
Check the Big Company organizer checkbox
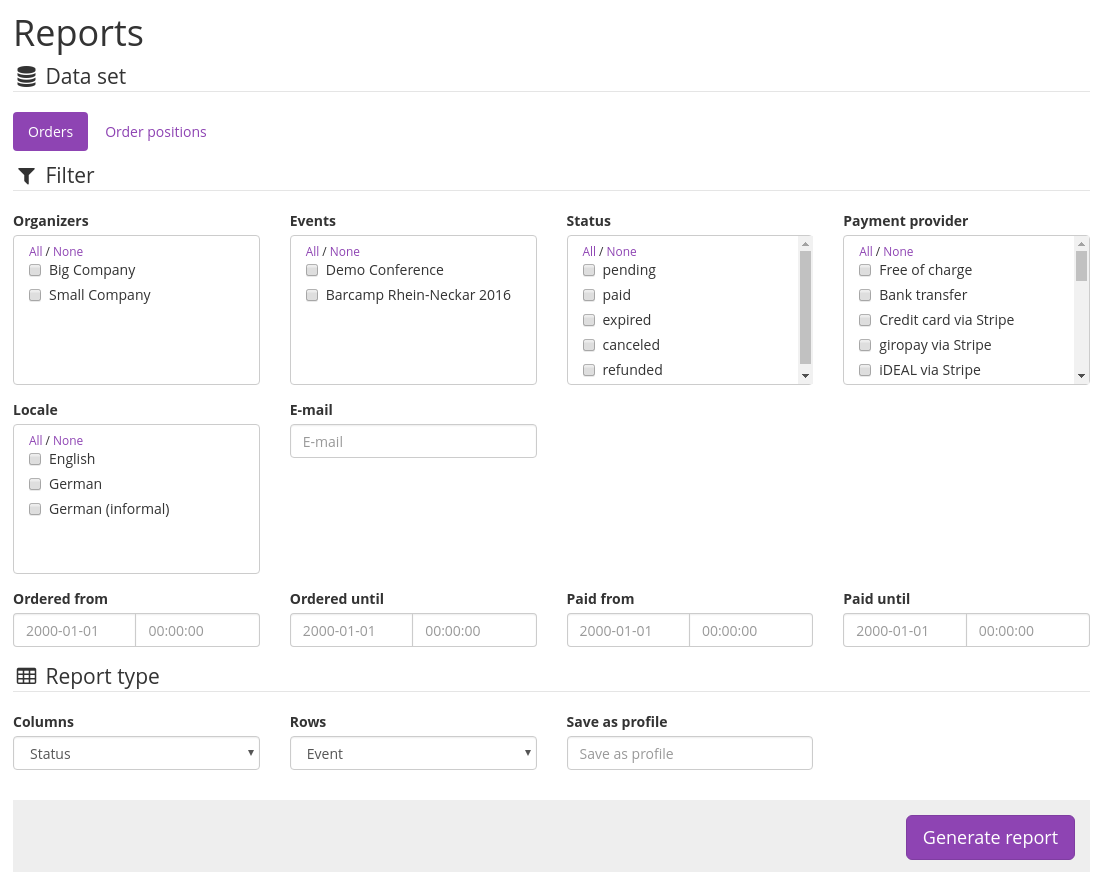coord(35,270)
